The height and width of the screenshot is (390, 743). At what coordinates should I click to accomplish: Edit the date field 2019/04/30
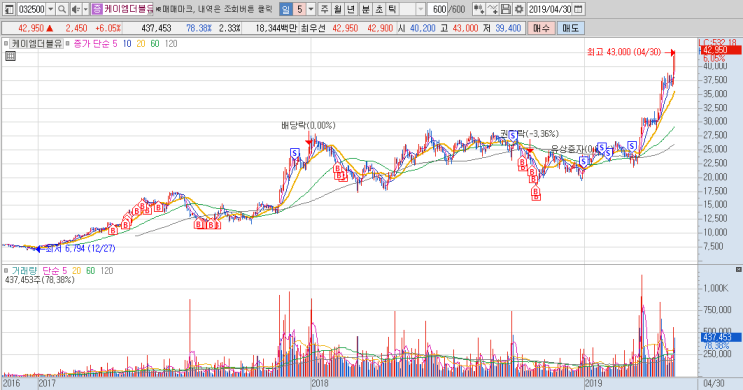[x=550, y=9]
